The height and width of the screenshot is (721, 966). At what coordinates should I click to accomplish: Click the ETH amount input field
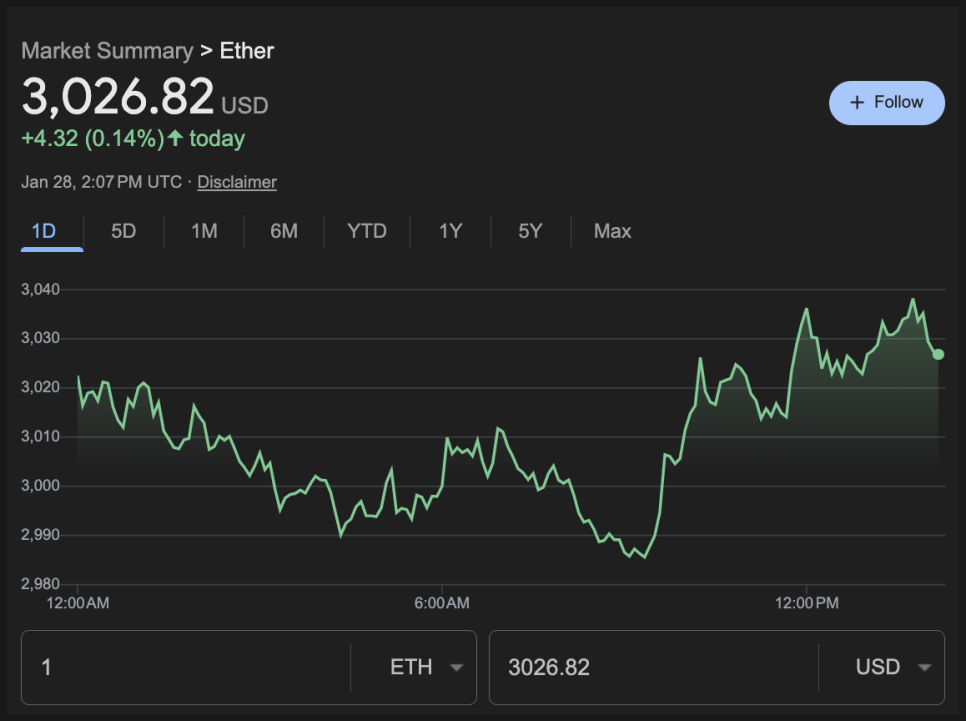(190, 667)
